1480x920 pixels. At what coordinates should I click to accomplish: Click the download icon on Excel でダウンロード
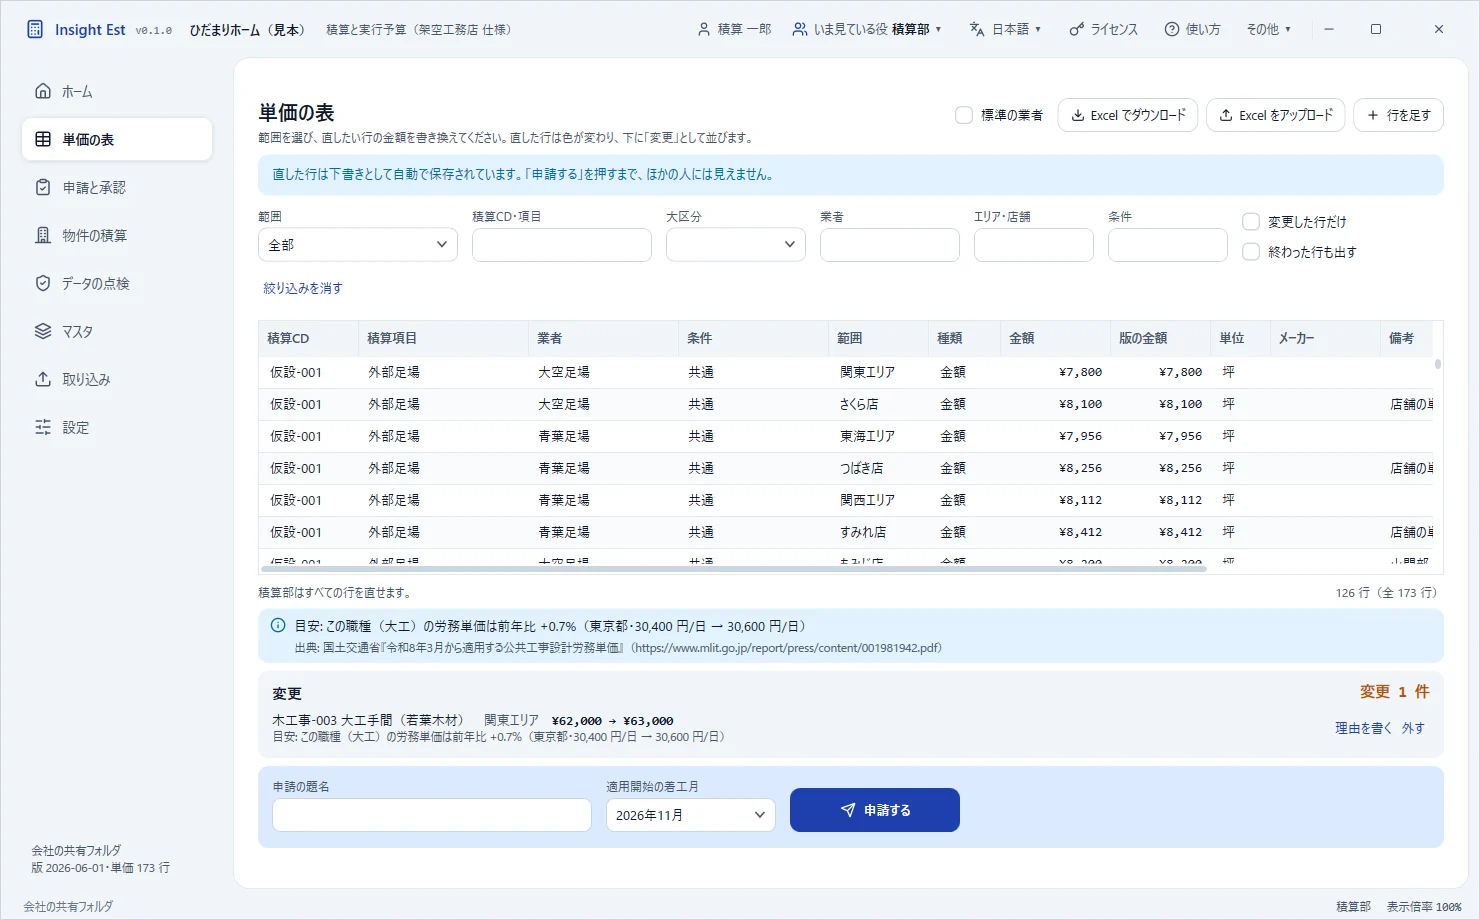[x=1078, y=115]
